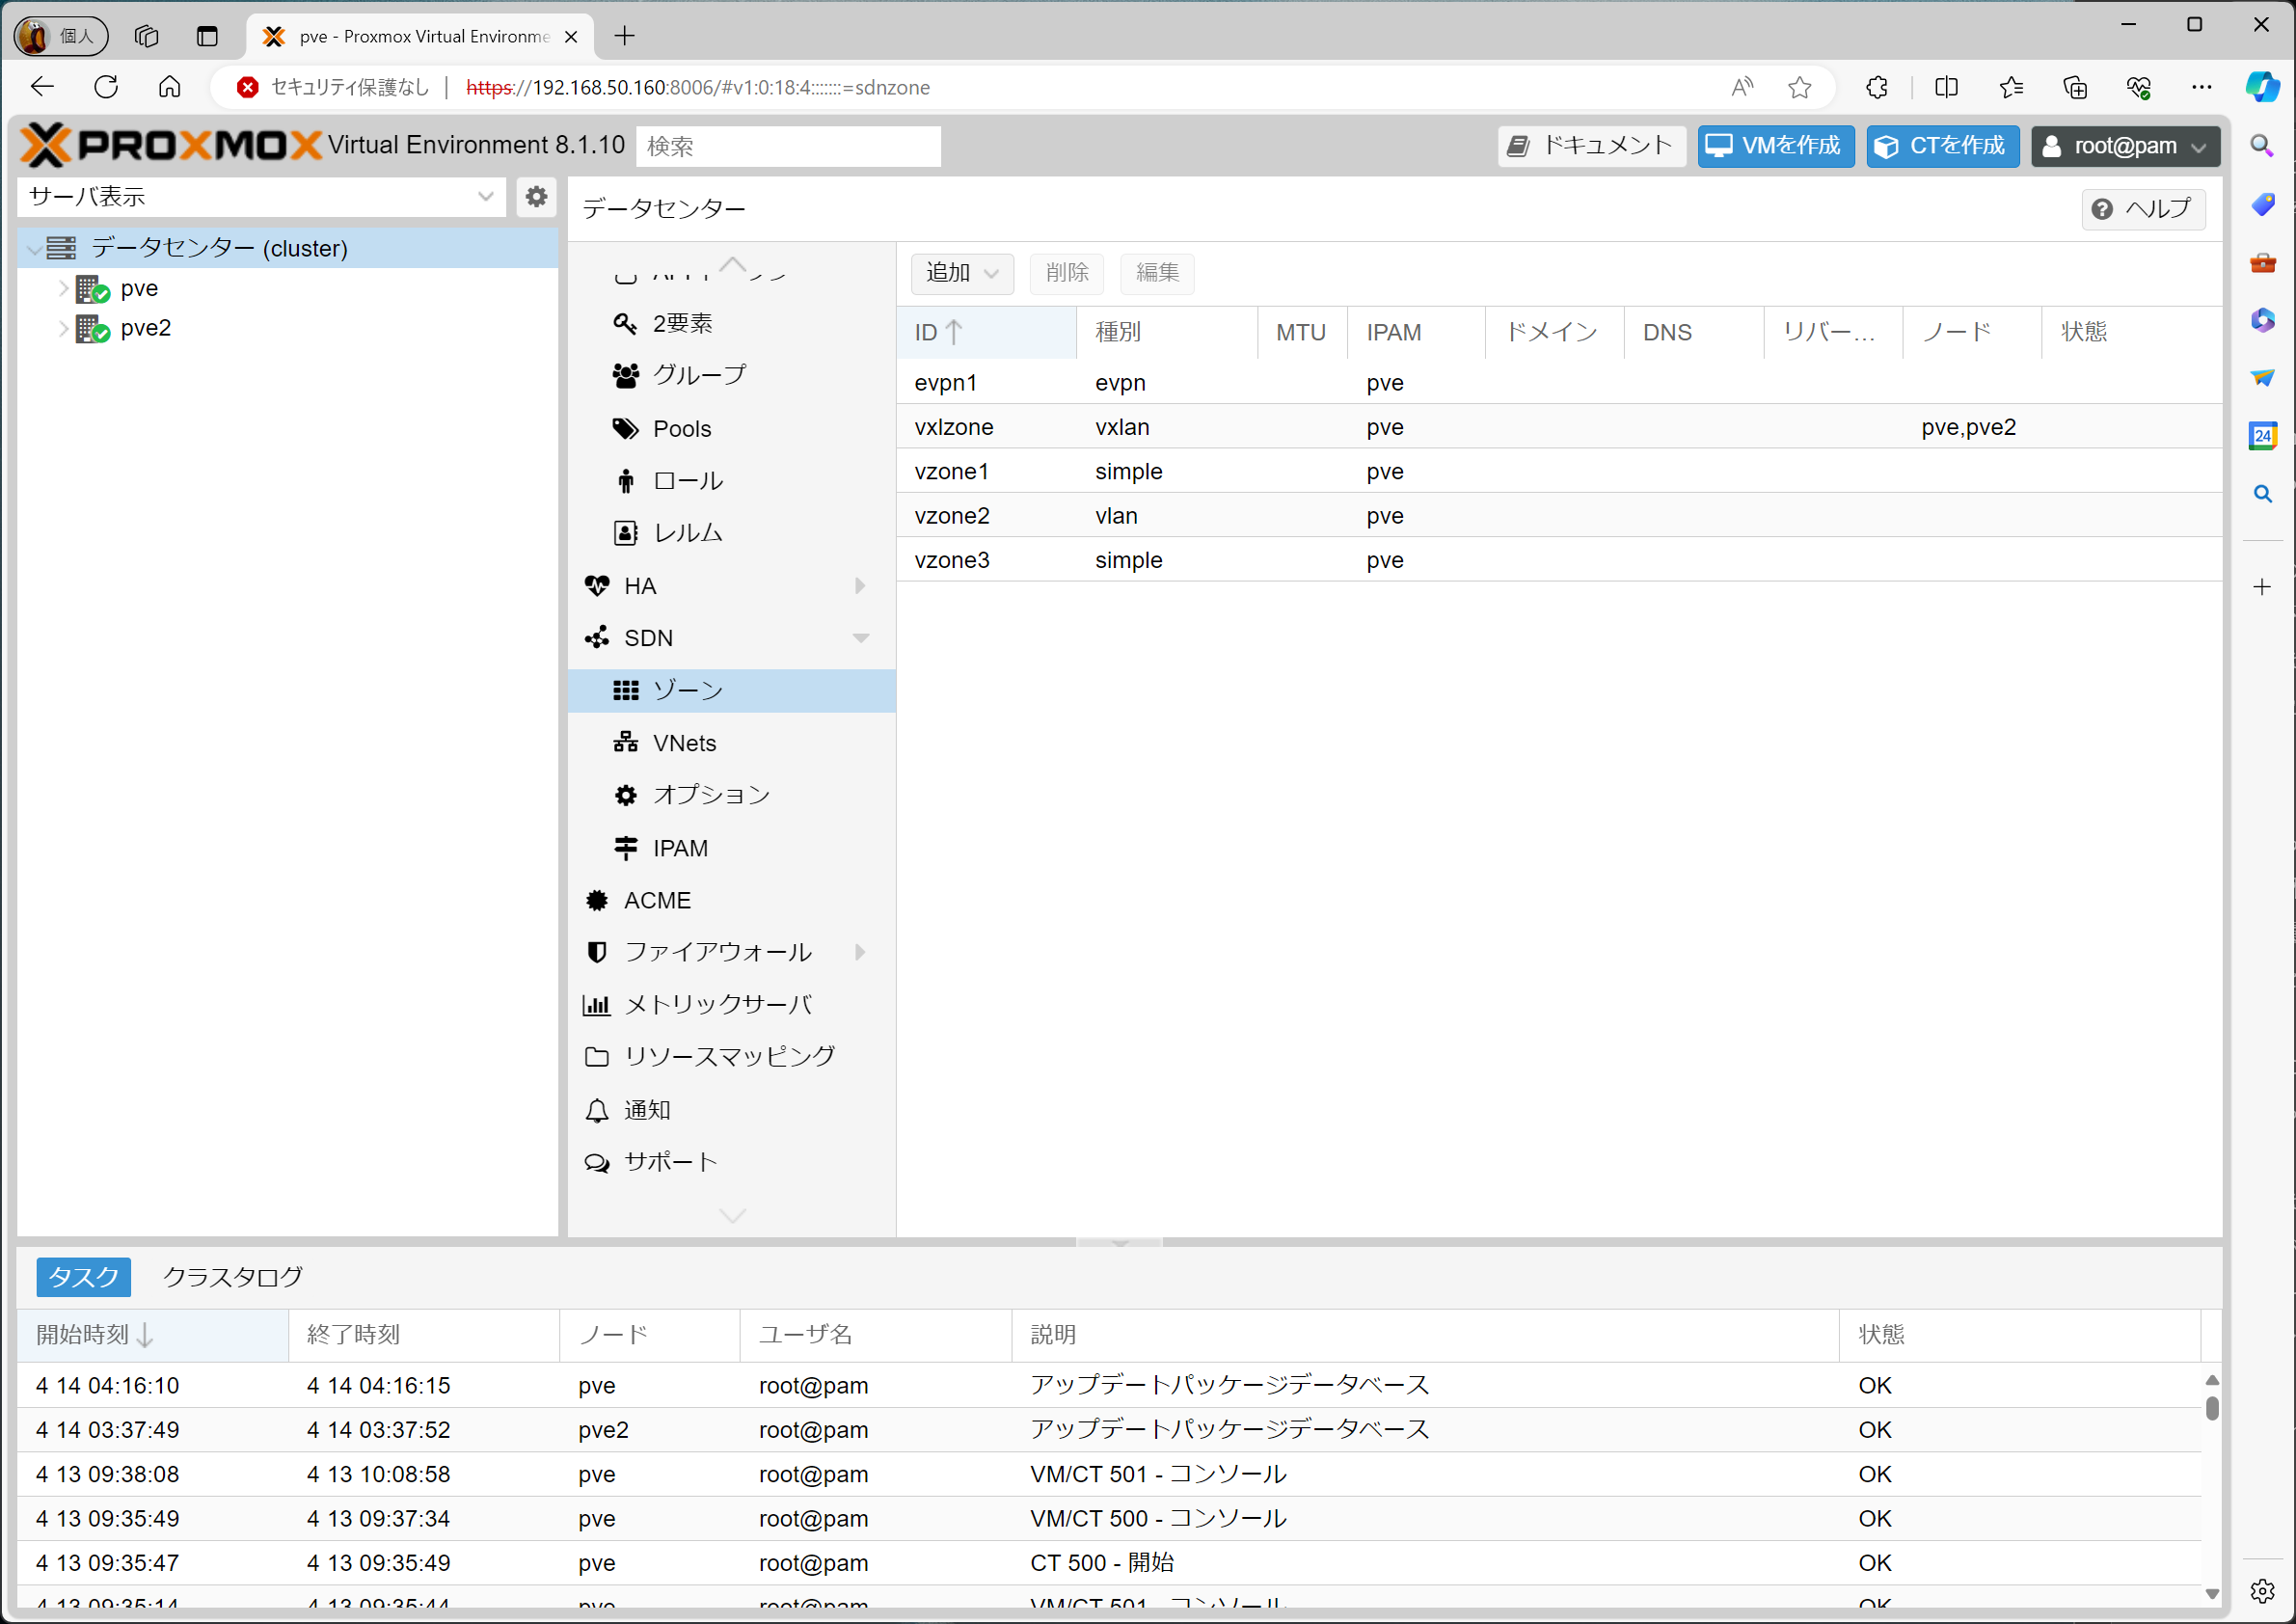Open the メトリックサーバ chart entry
The height and width of the screenshot is (1624, 2296).
tap(716, 1004)
